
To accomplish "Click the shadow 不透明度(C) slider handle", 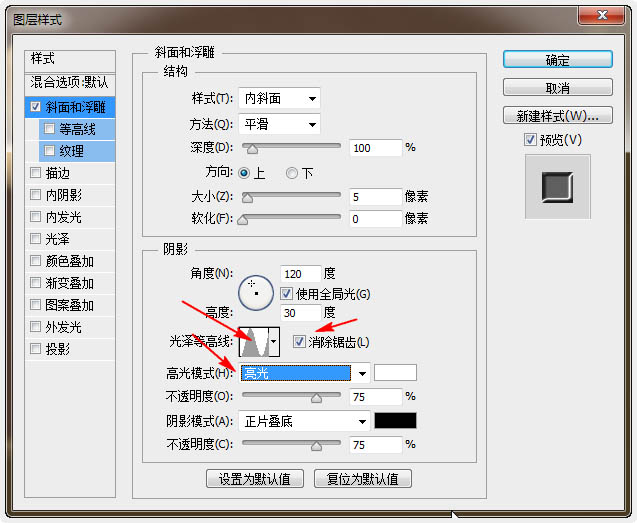I will point(316,446).
